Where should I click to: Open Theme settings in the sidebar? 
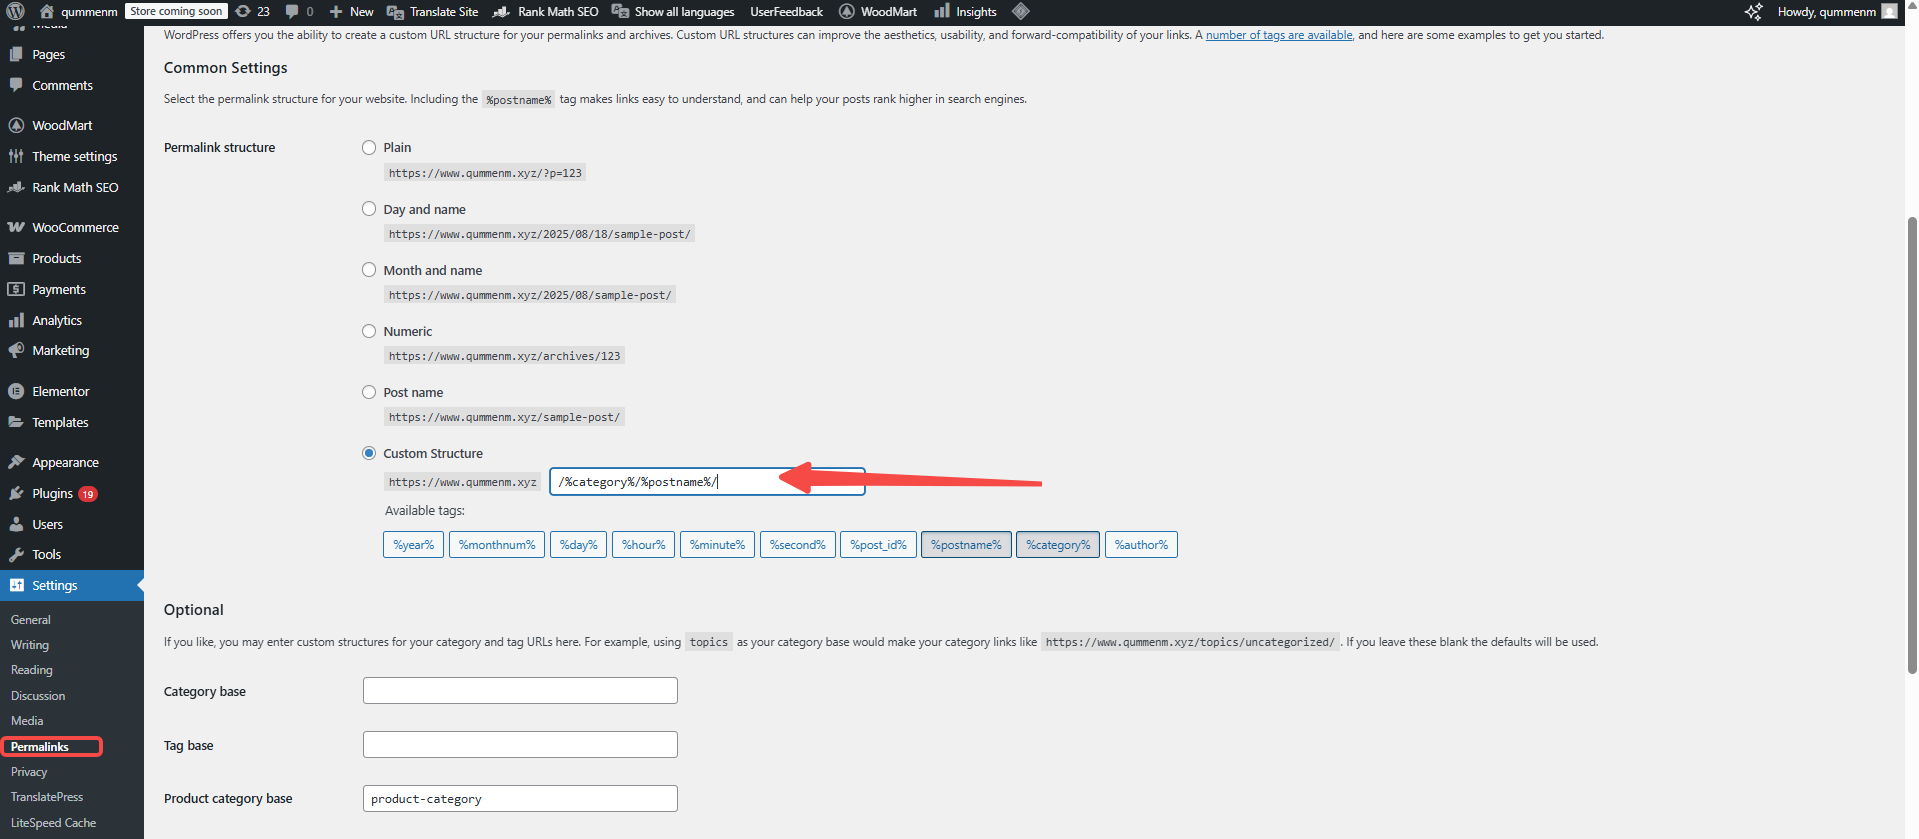[x=72, y=157]
